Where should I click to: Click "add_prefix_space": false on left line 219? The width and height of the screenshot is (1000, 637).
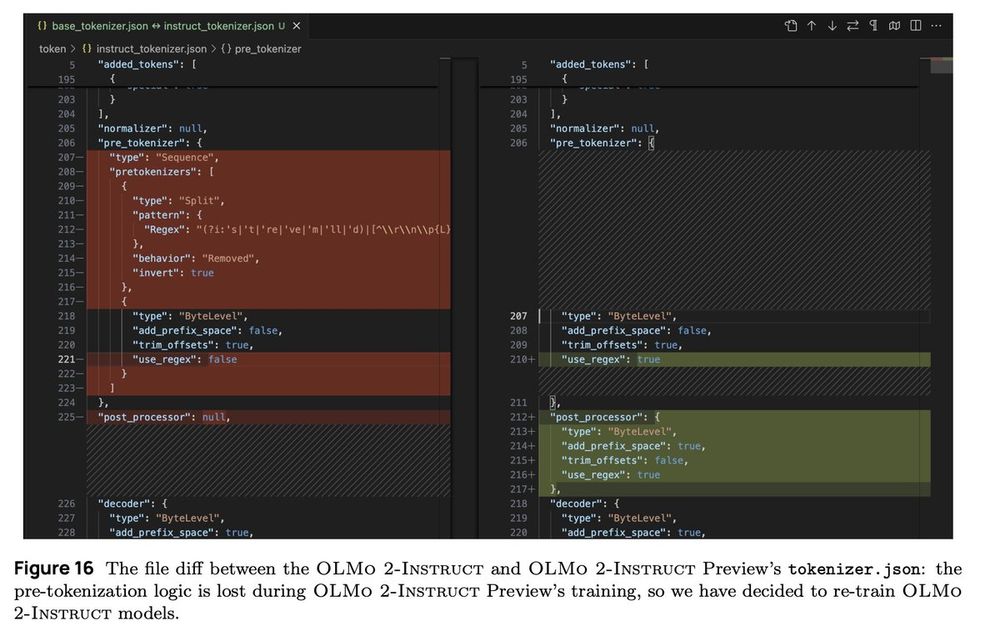(207, 331)
